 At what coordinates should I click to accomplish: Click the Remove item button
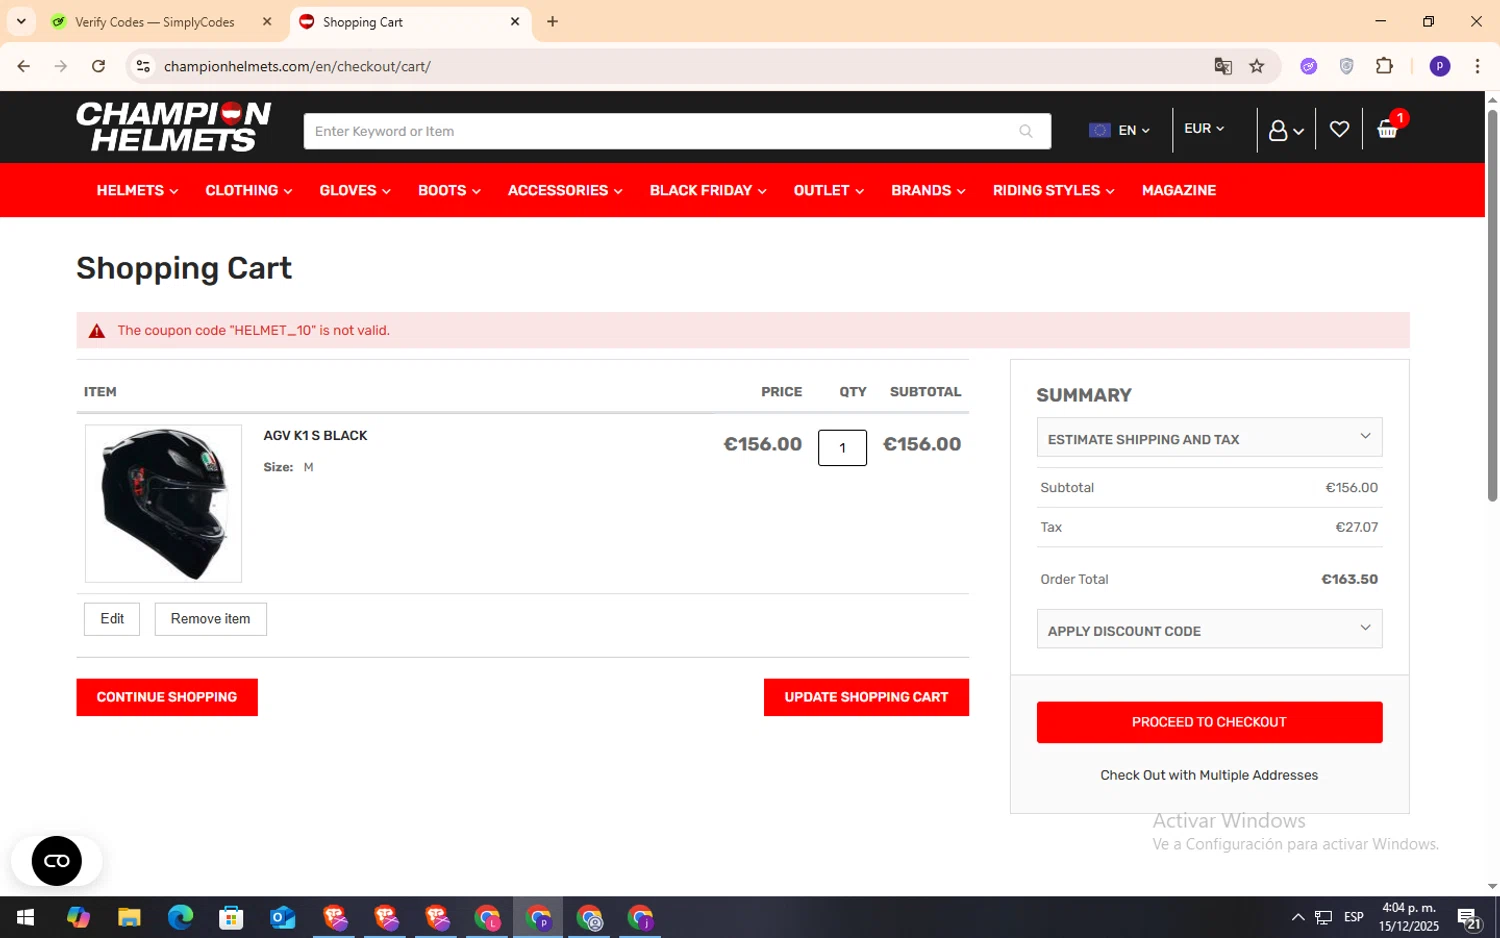[210, 619]
